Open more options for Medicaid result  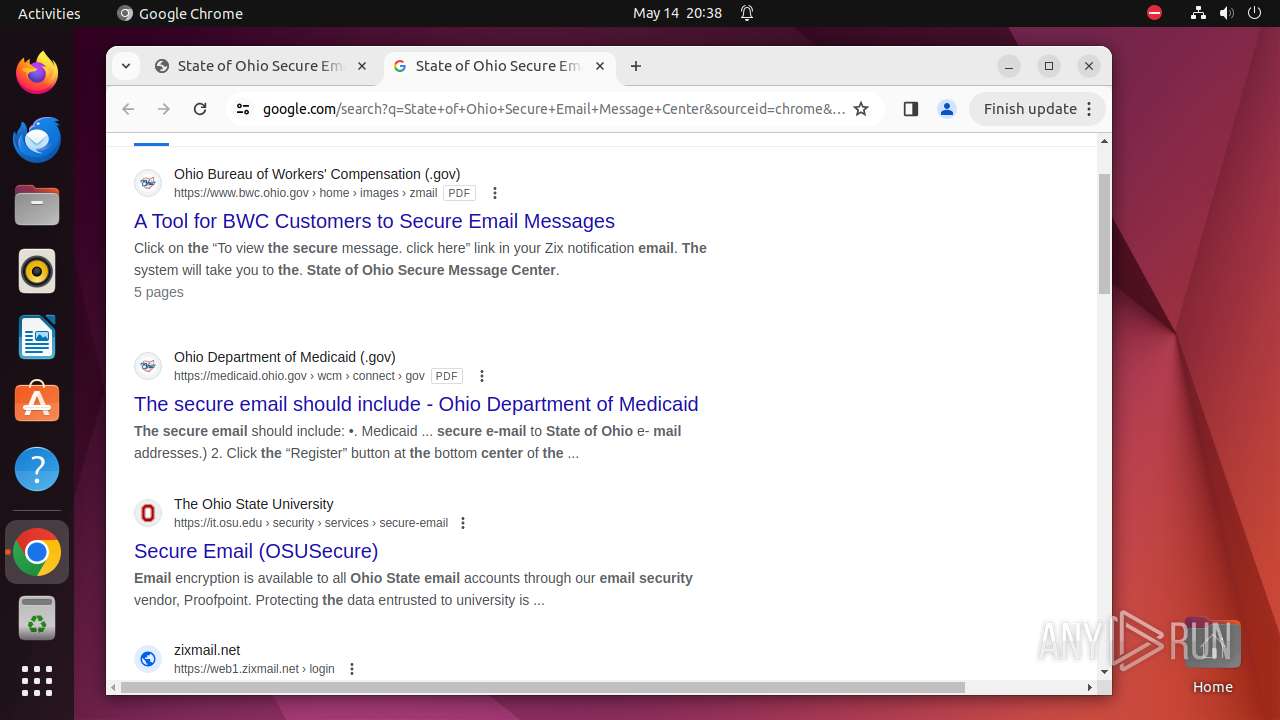click(x=482, y=376)
